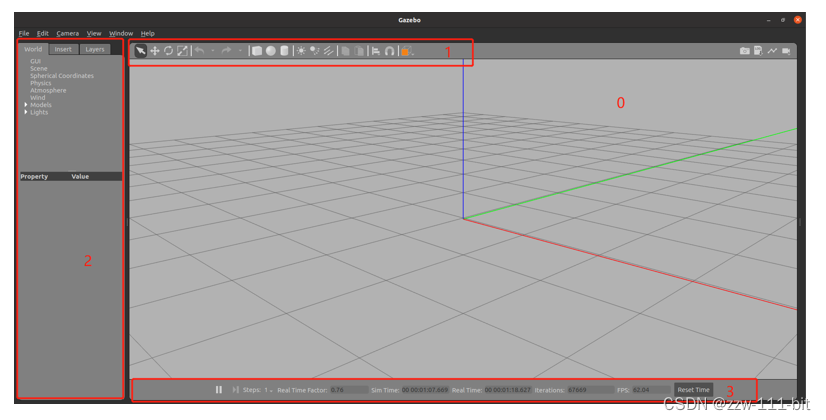Toggle the snap magnet tool
826x420 pixels.
click(x=389, y=51)
